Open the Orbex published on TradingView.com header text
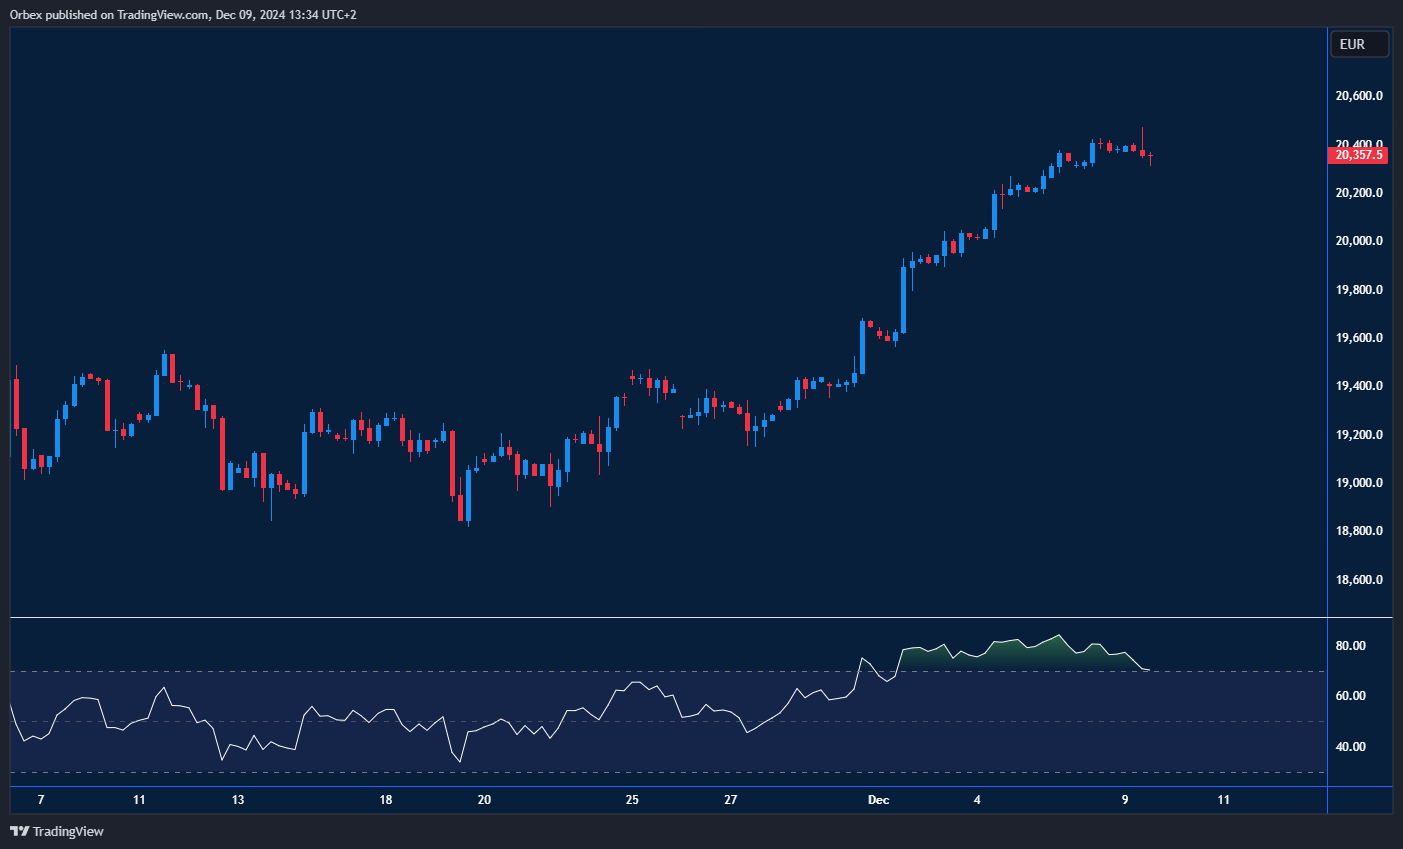Image resolution: width=1403 pixels, height=849 pixels. click(183, 14)
